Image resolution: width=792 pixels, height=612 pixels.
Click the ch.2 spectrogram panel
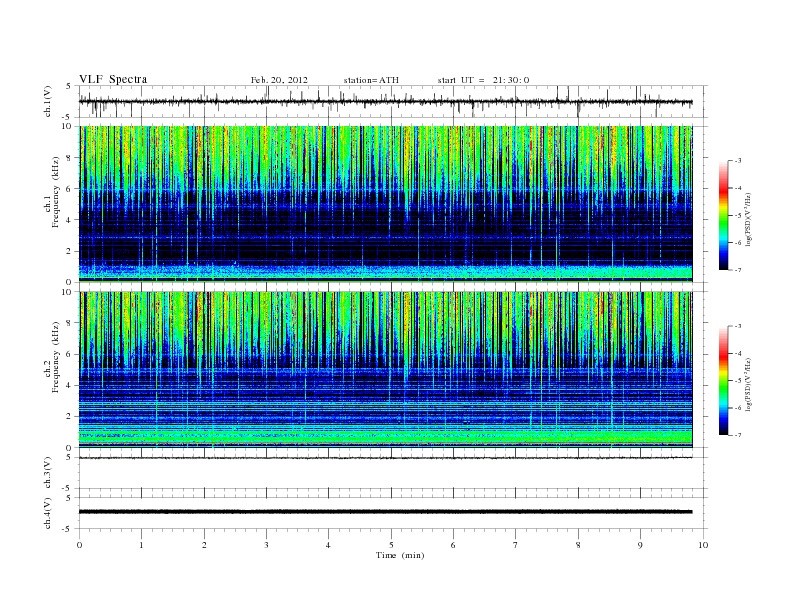(x=385, y=369)
